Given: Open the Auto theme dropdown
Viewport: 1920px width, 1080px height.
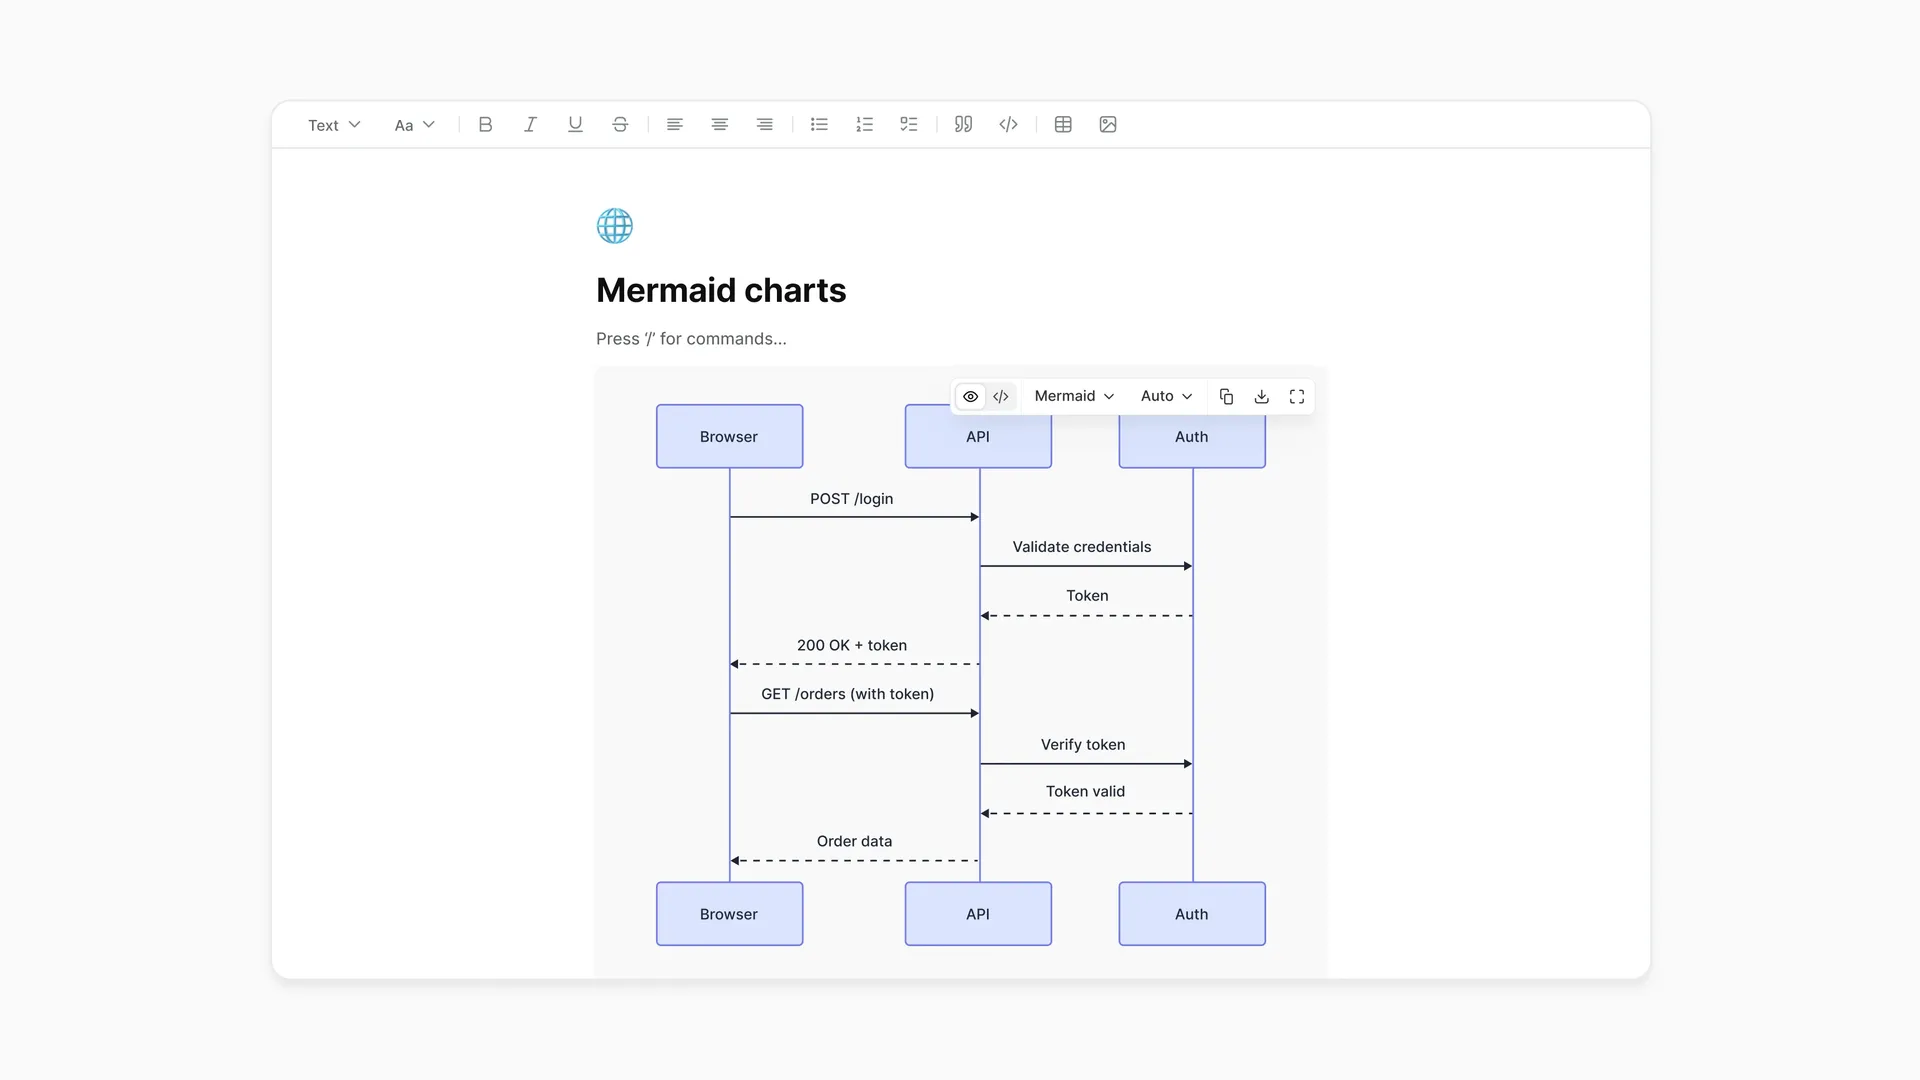Looking at the screenshot, I should tap(1166, 397).
